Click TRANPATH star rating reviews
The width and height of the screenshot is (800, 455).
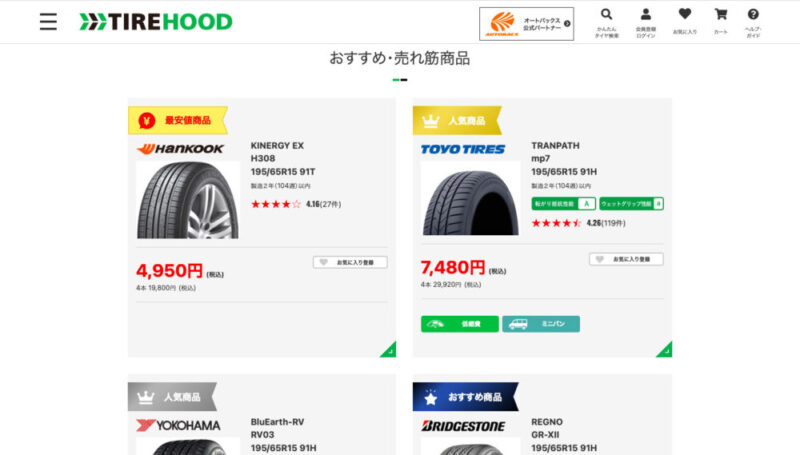[x=578, y=223]
